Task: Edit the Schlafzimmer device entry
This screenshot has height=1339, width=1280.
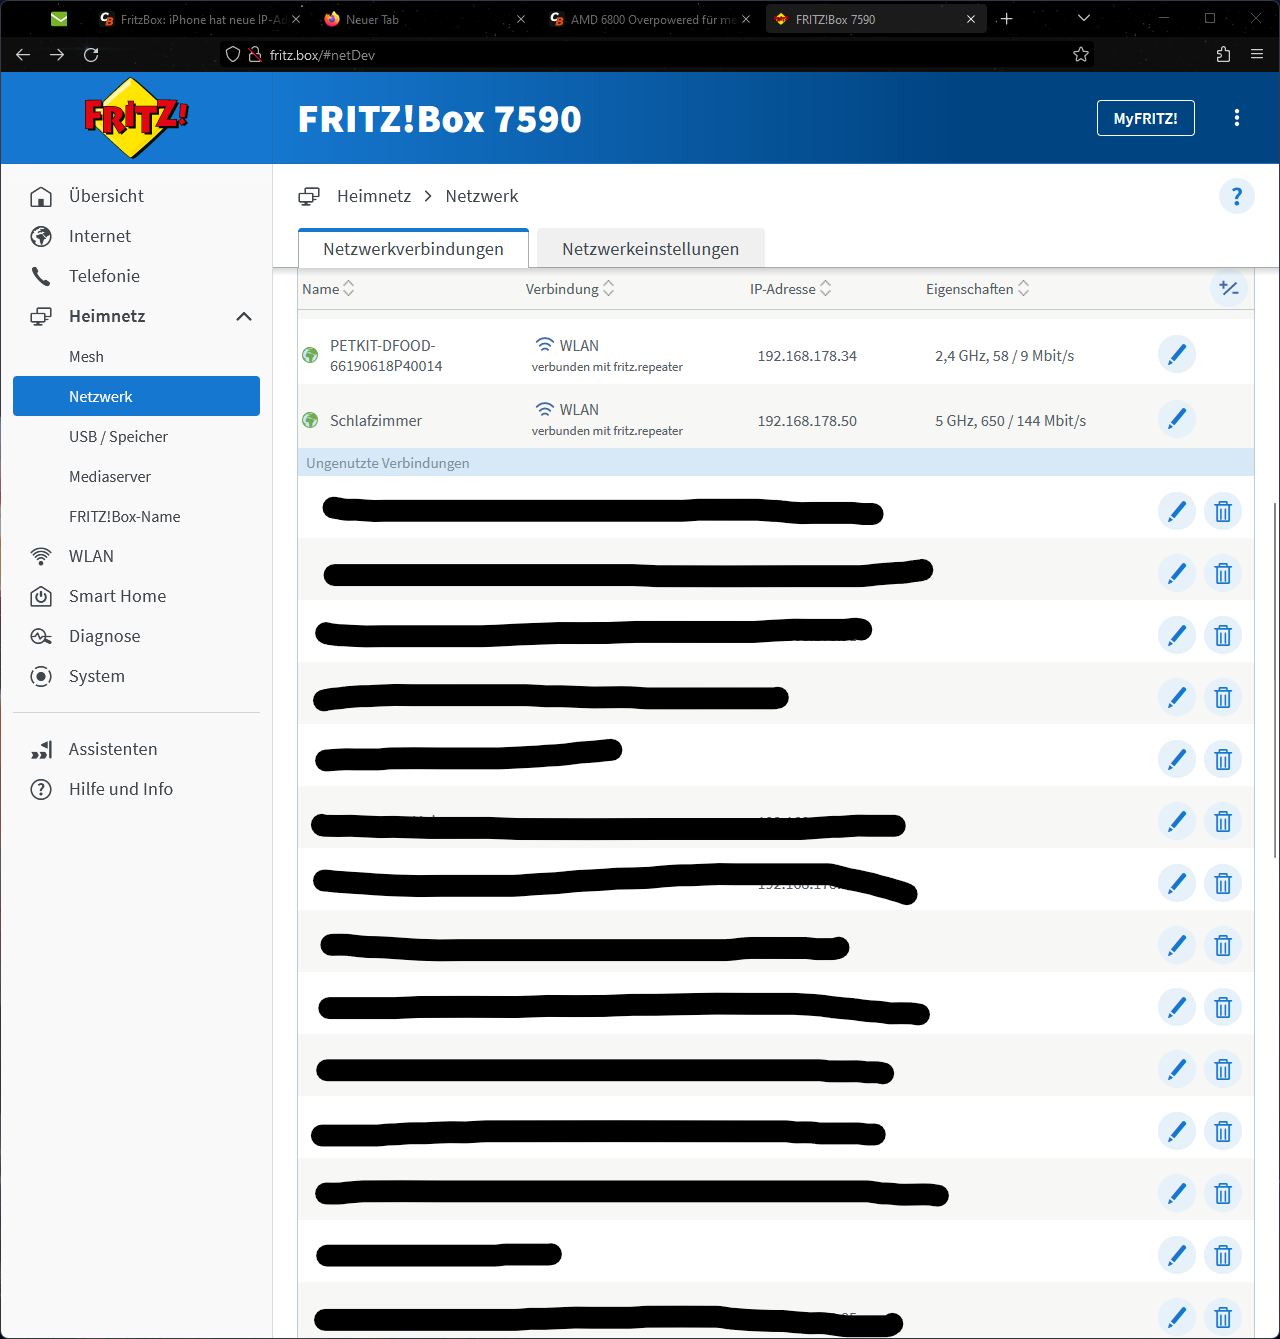Action: (1177, 418)
